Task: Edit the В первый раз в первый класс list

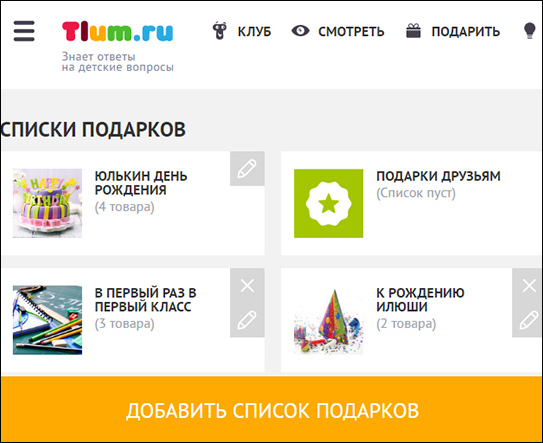Action: 247,320
